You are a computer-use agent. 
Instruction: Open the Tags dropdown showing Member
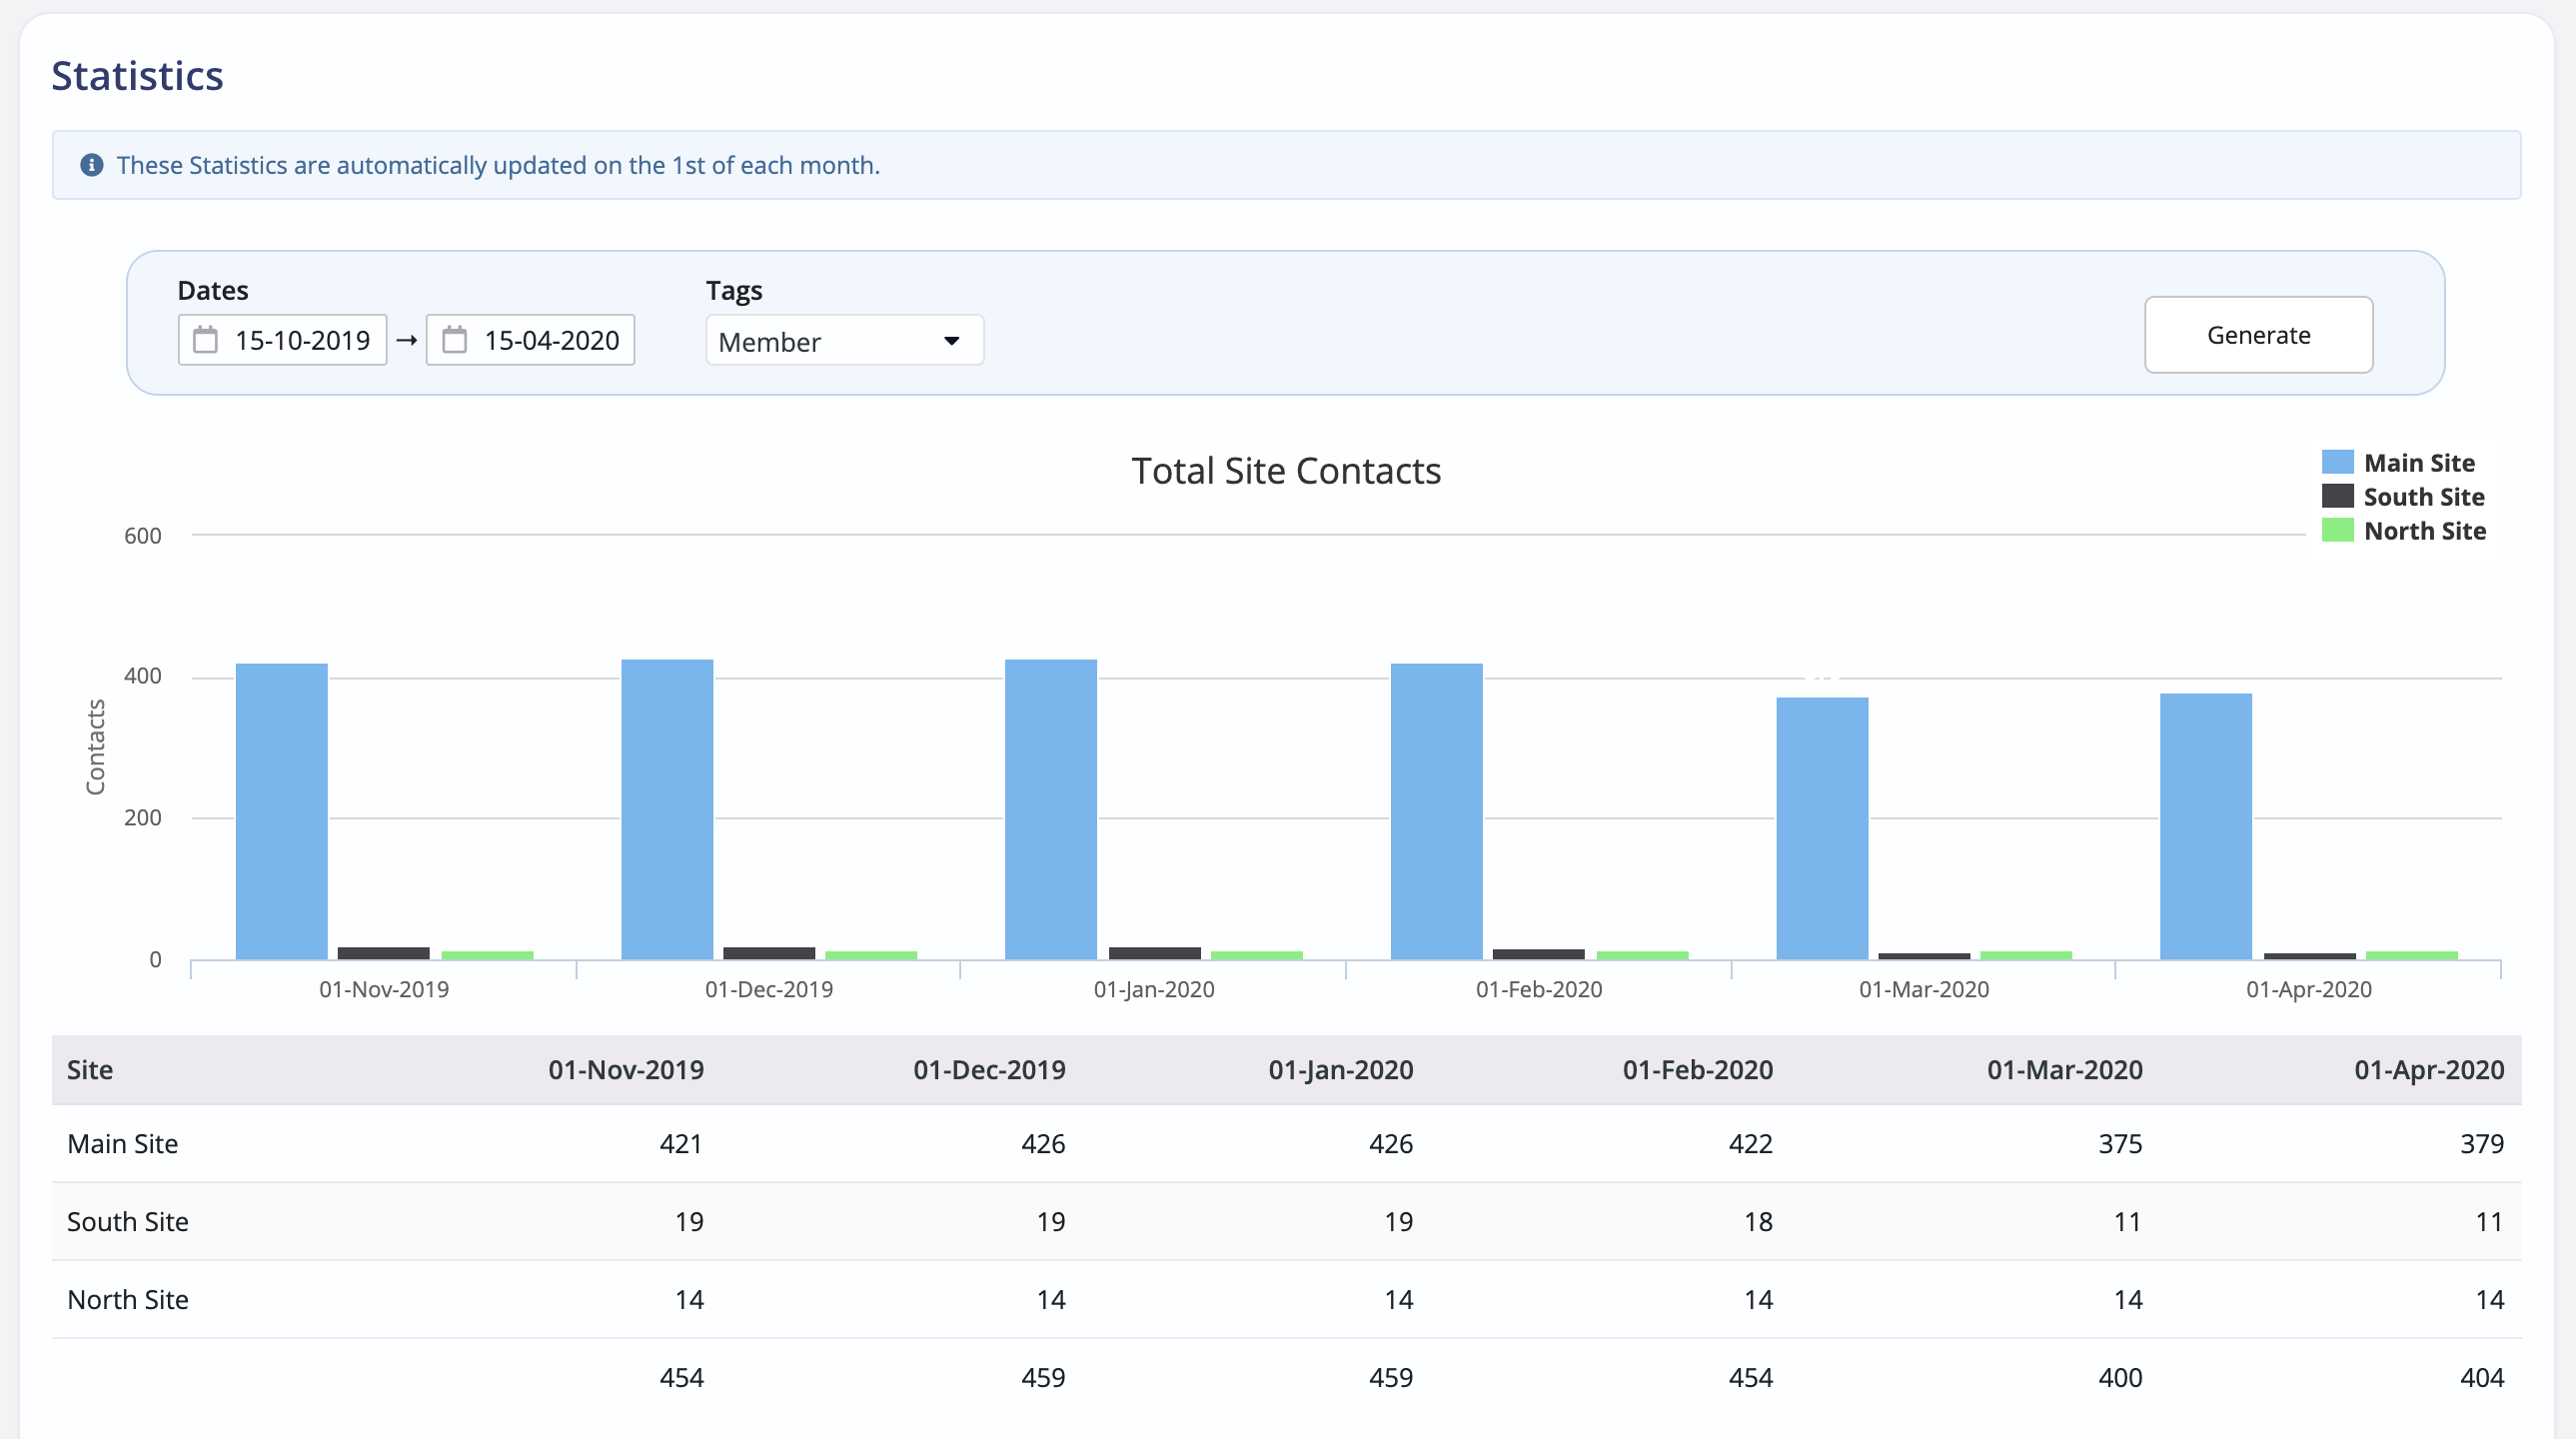843,340
